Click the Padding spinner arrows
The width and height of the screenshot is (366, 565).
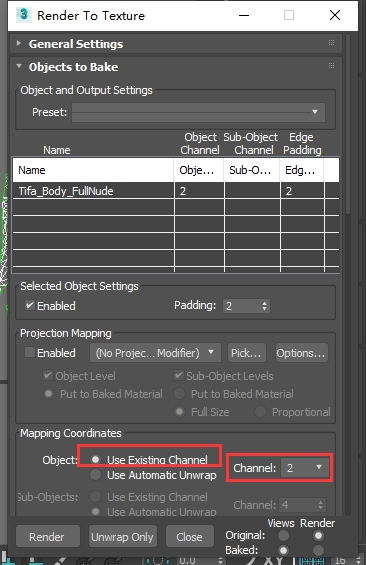[x=265, y=306]
